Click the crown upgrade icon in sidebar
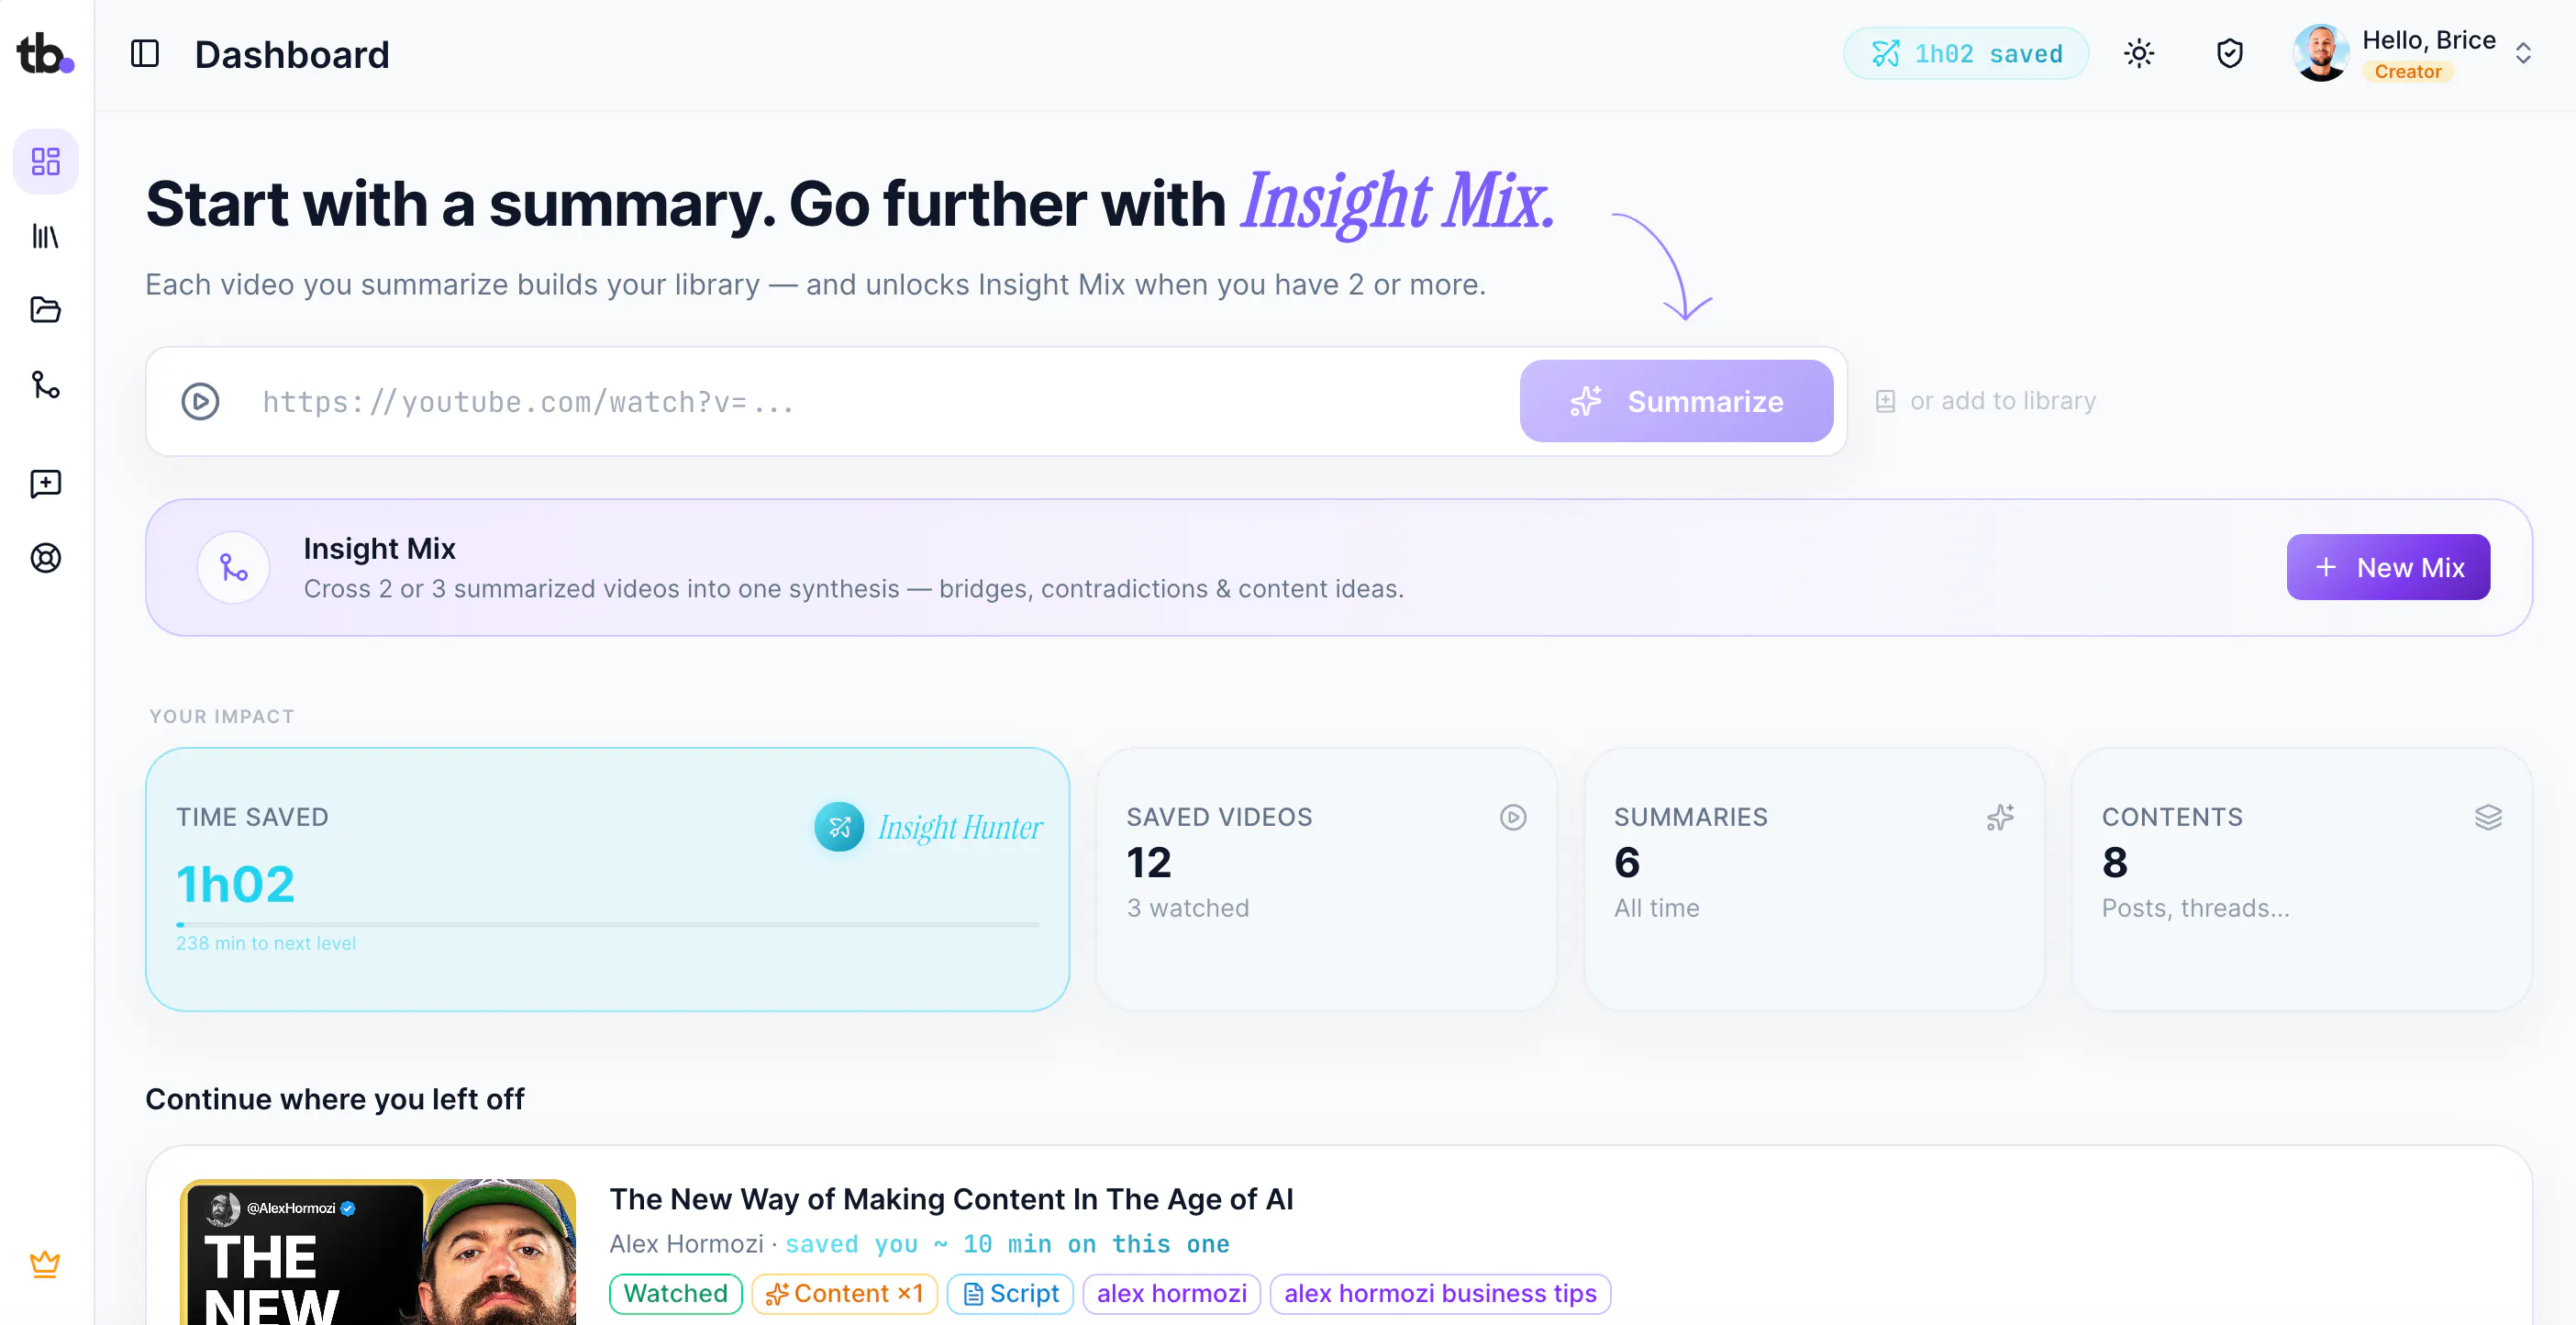Viewport: 2576px width, 1325px height. point(45,1264)
